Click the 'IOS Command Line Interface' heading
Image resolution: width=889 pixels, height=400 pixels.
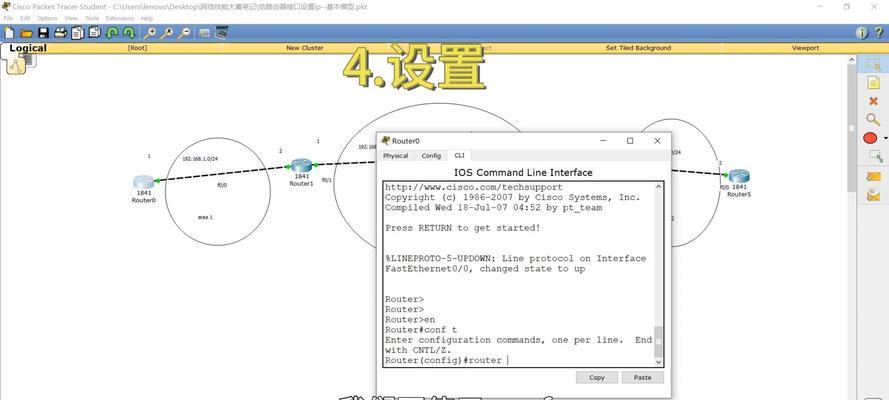coord(523,172)
